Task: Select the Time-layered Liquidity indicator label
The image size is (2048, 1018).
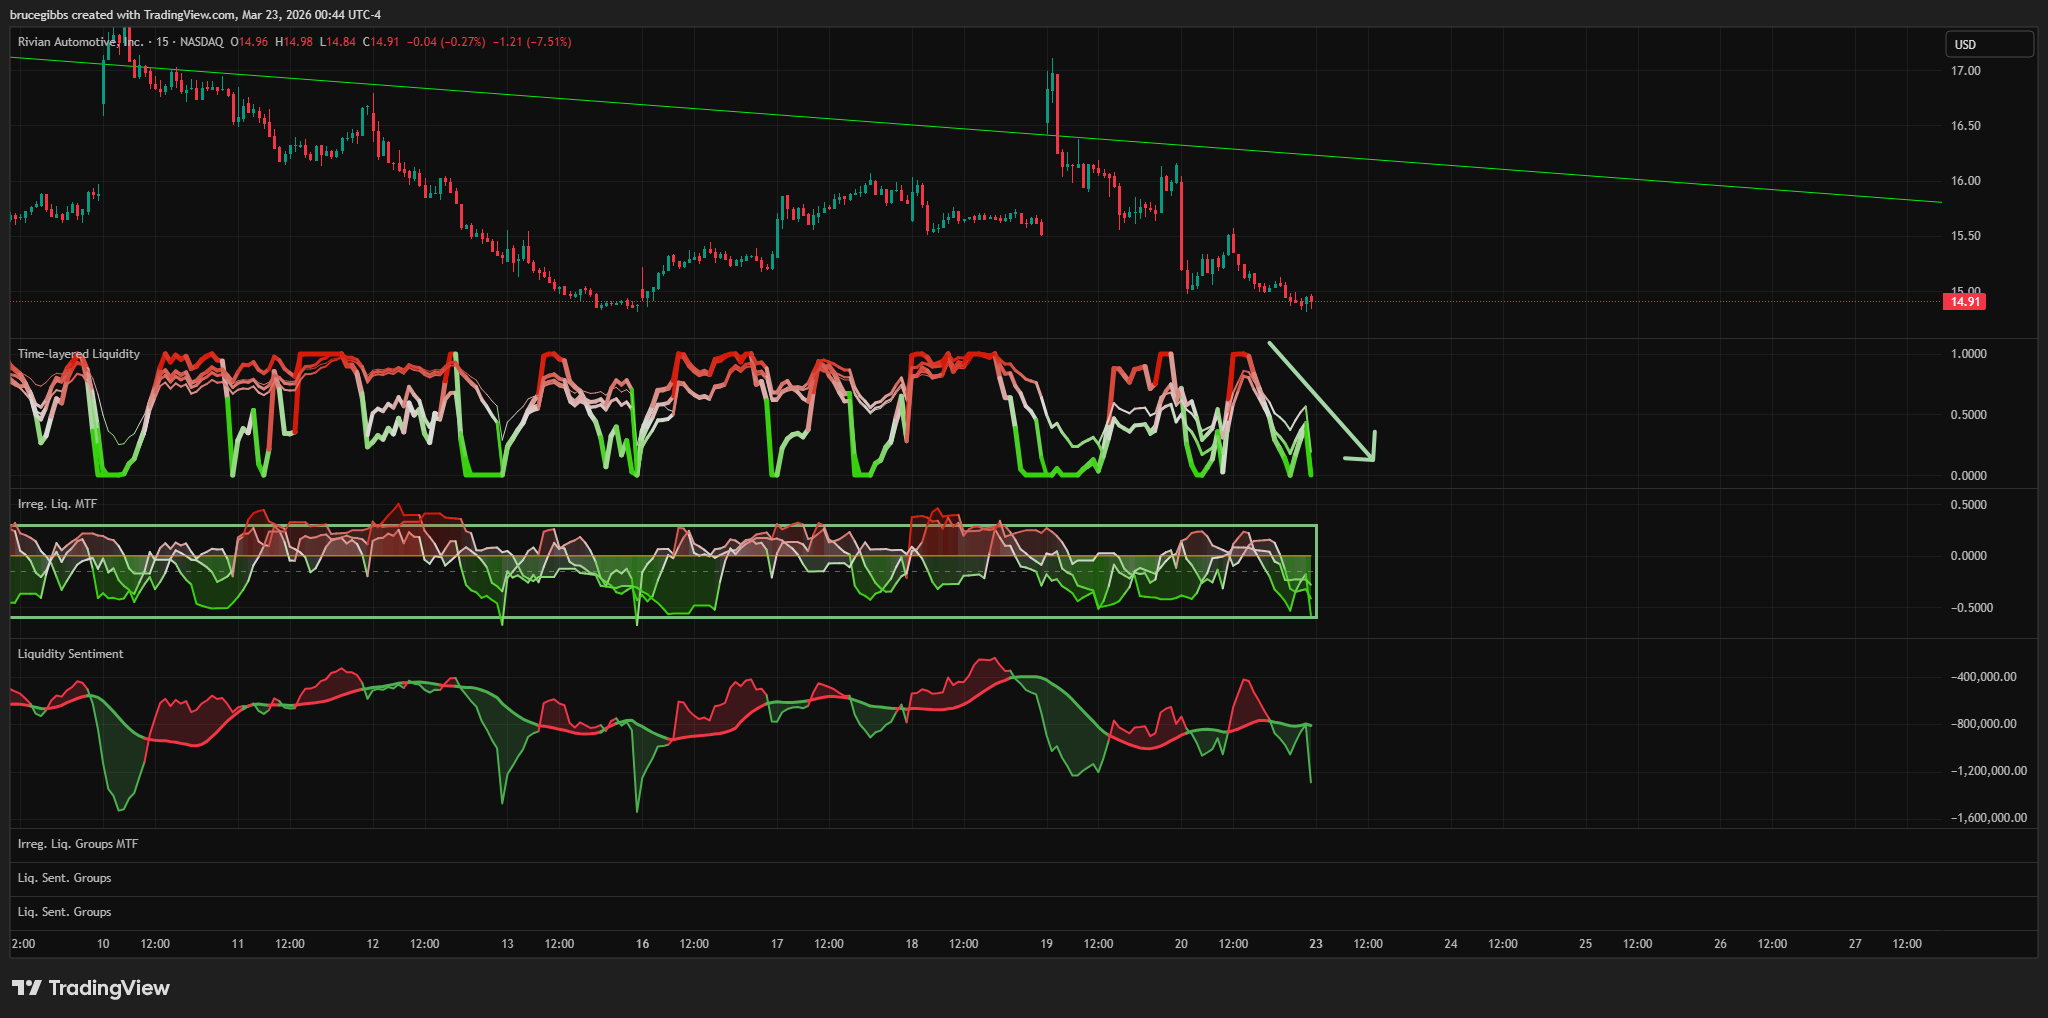Action: coord(79,354)
